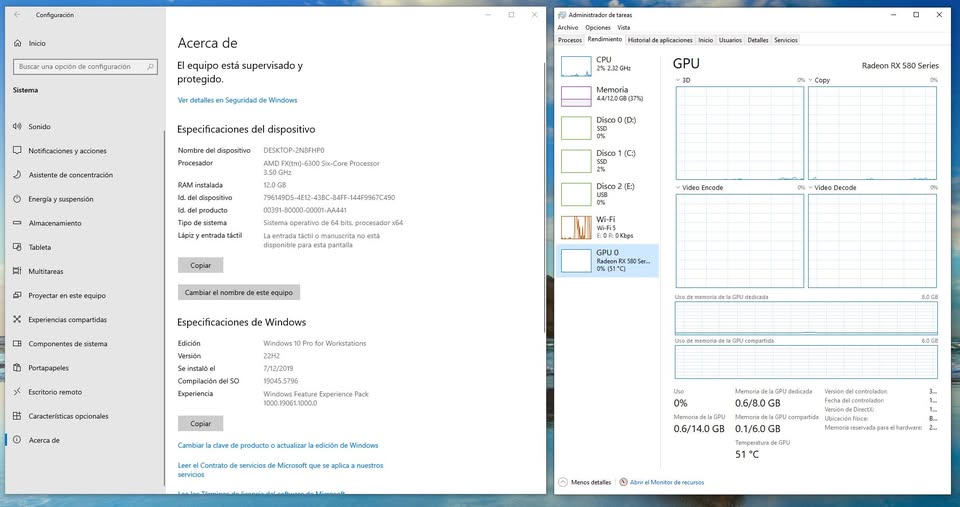Open Experiencias compartidas icon
Viewport: 960px width, 507px height.
tap(17, 320)
